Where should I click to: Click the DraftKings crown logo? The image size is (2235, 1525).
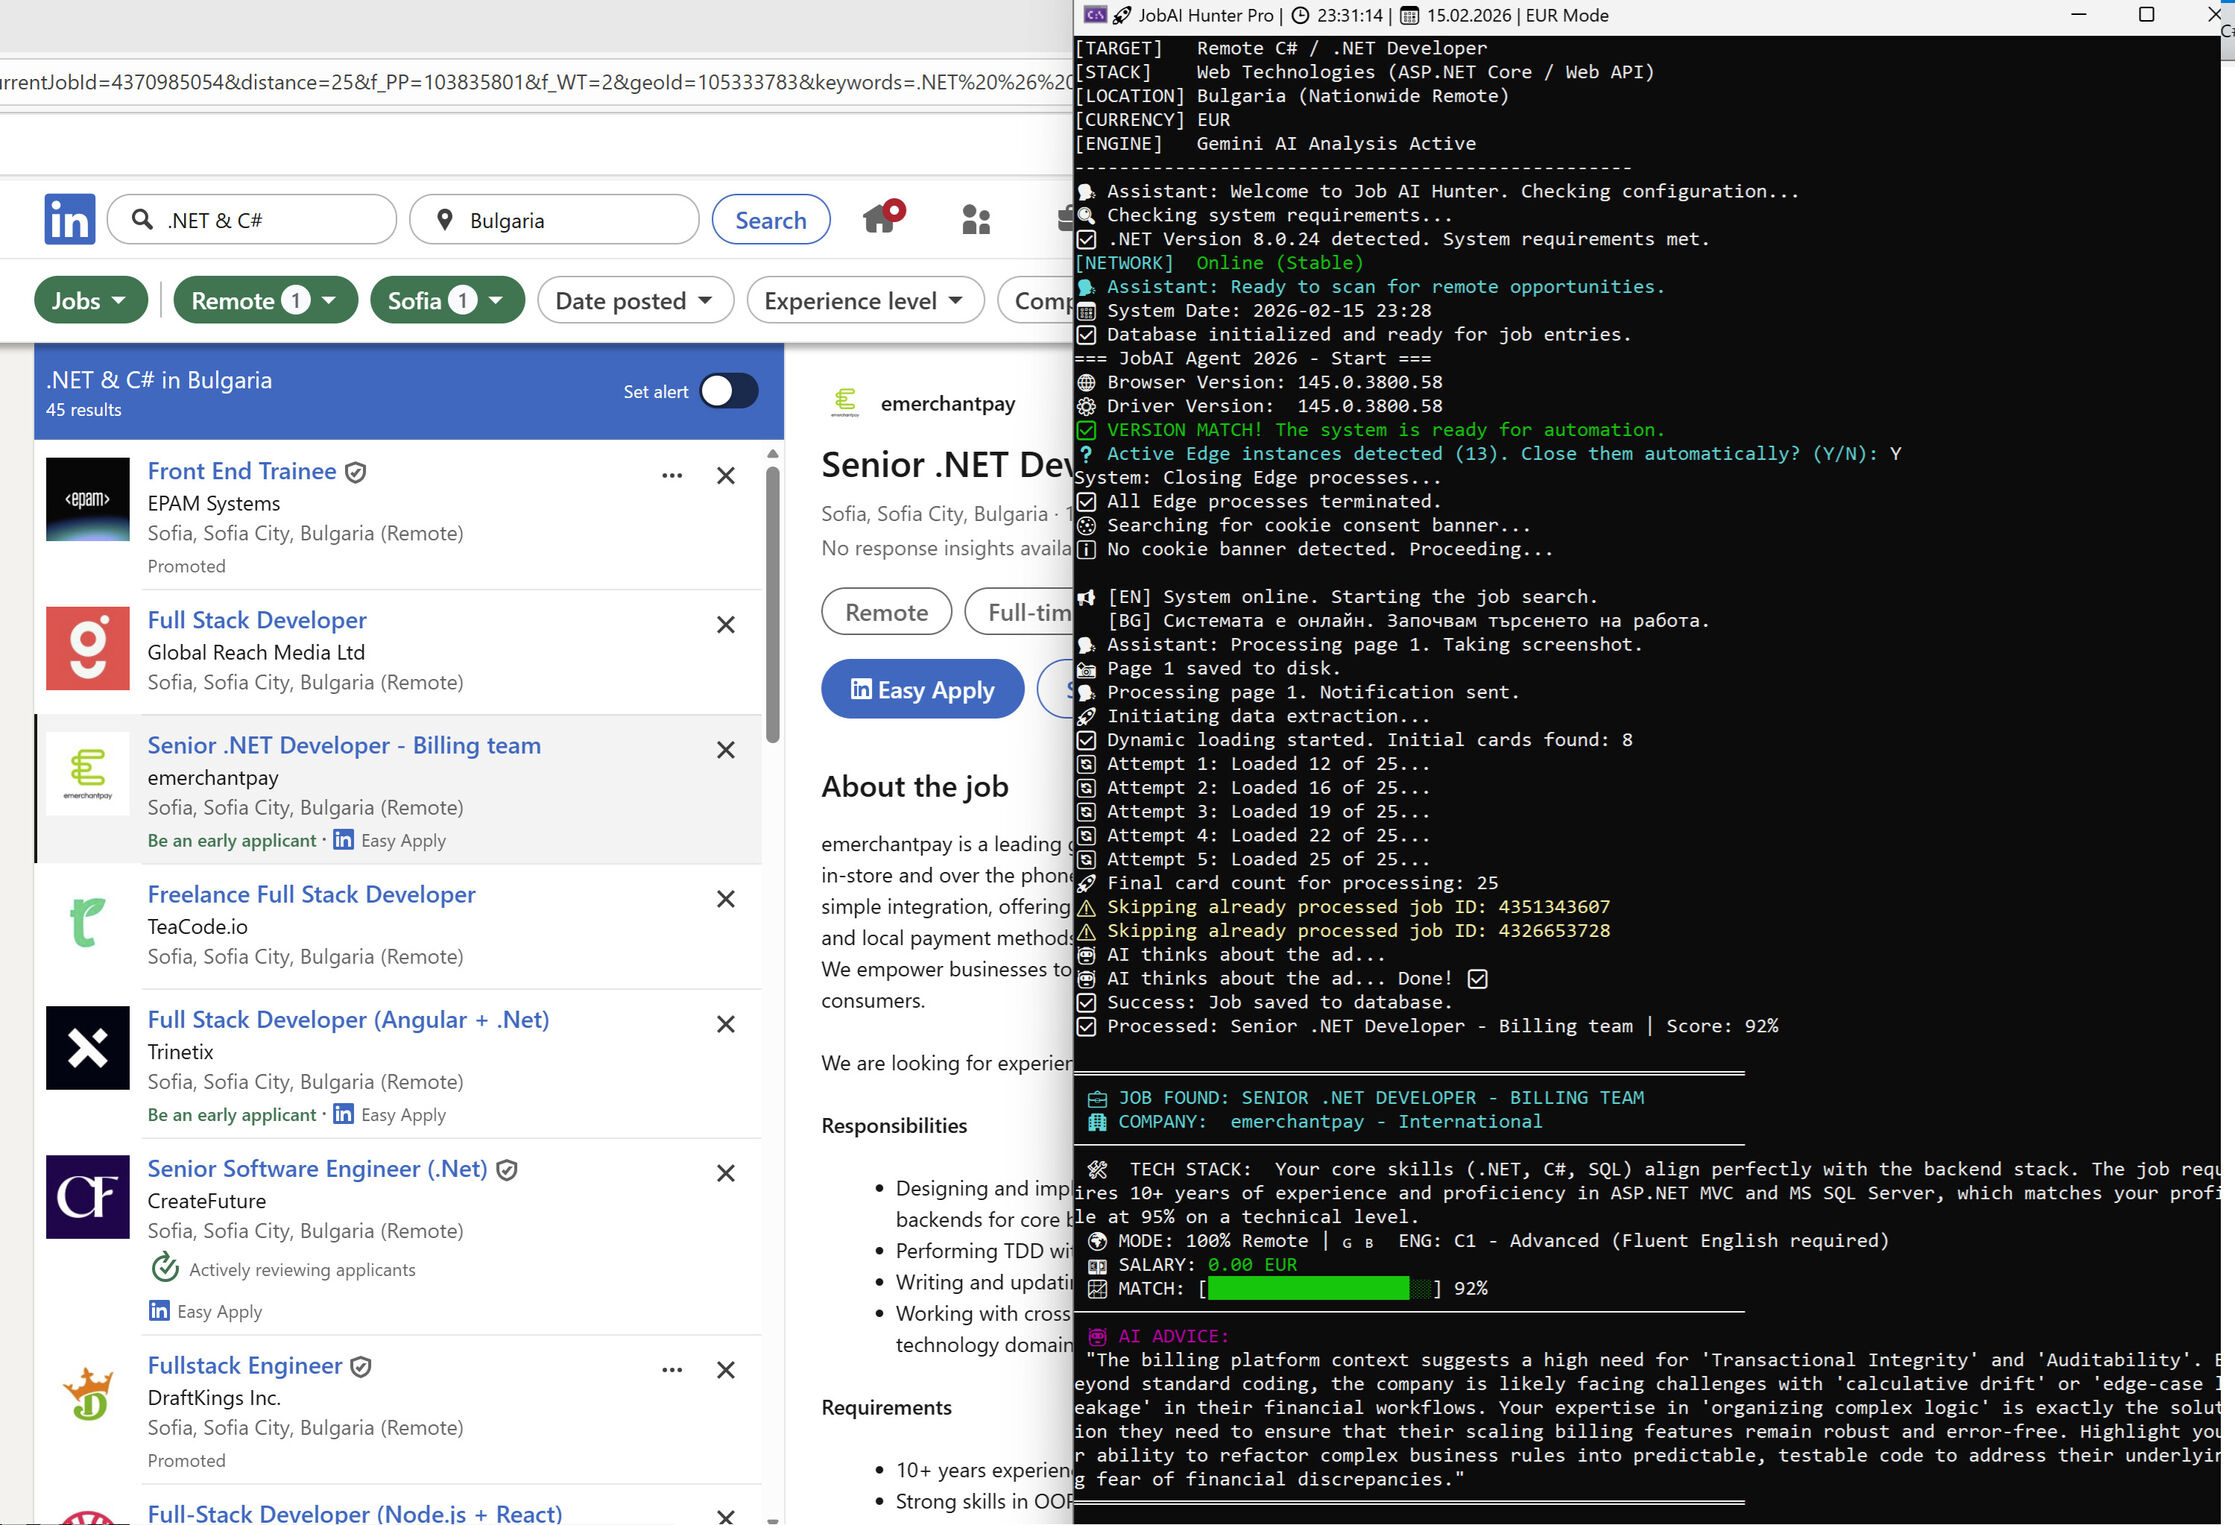pos(88,1394)
